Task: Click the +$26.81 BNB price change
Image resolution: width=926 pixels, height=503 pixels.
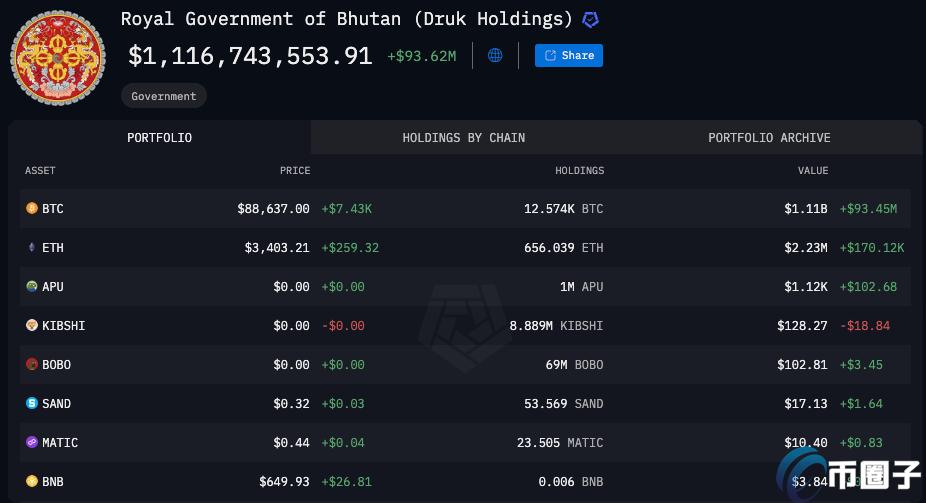Action: pyautogui.click(x=346, y=481)
